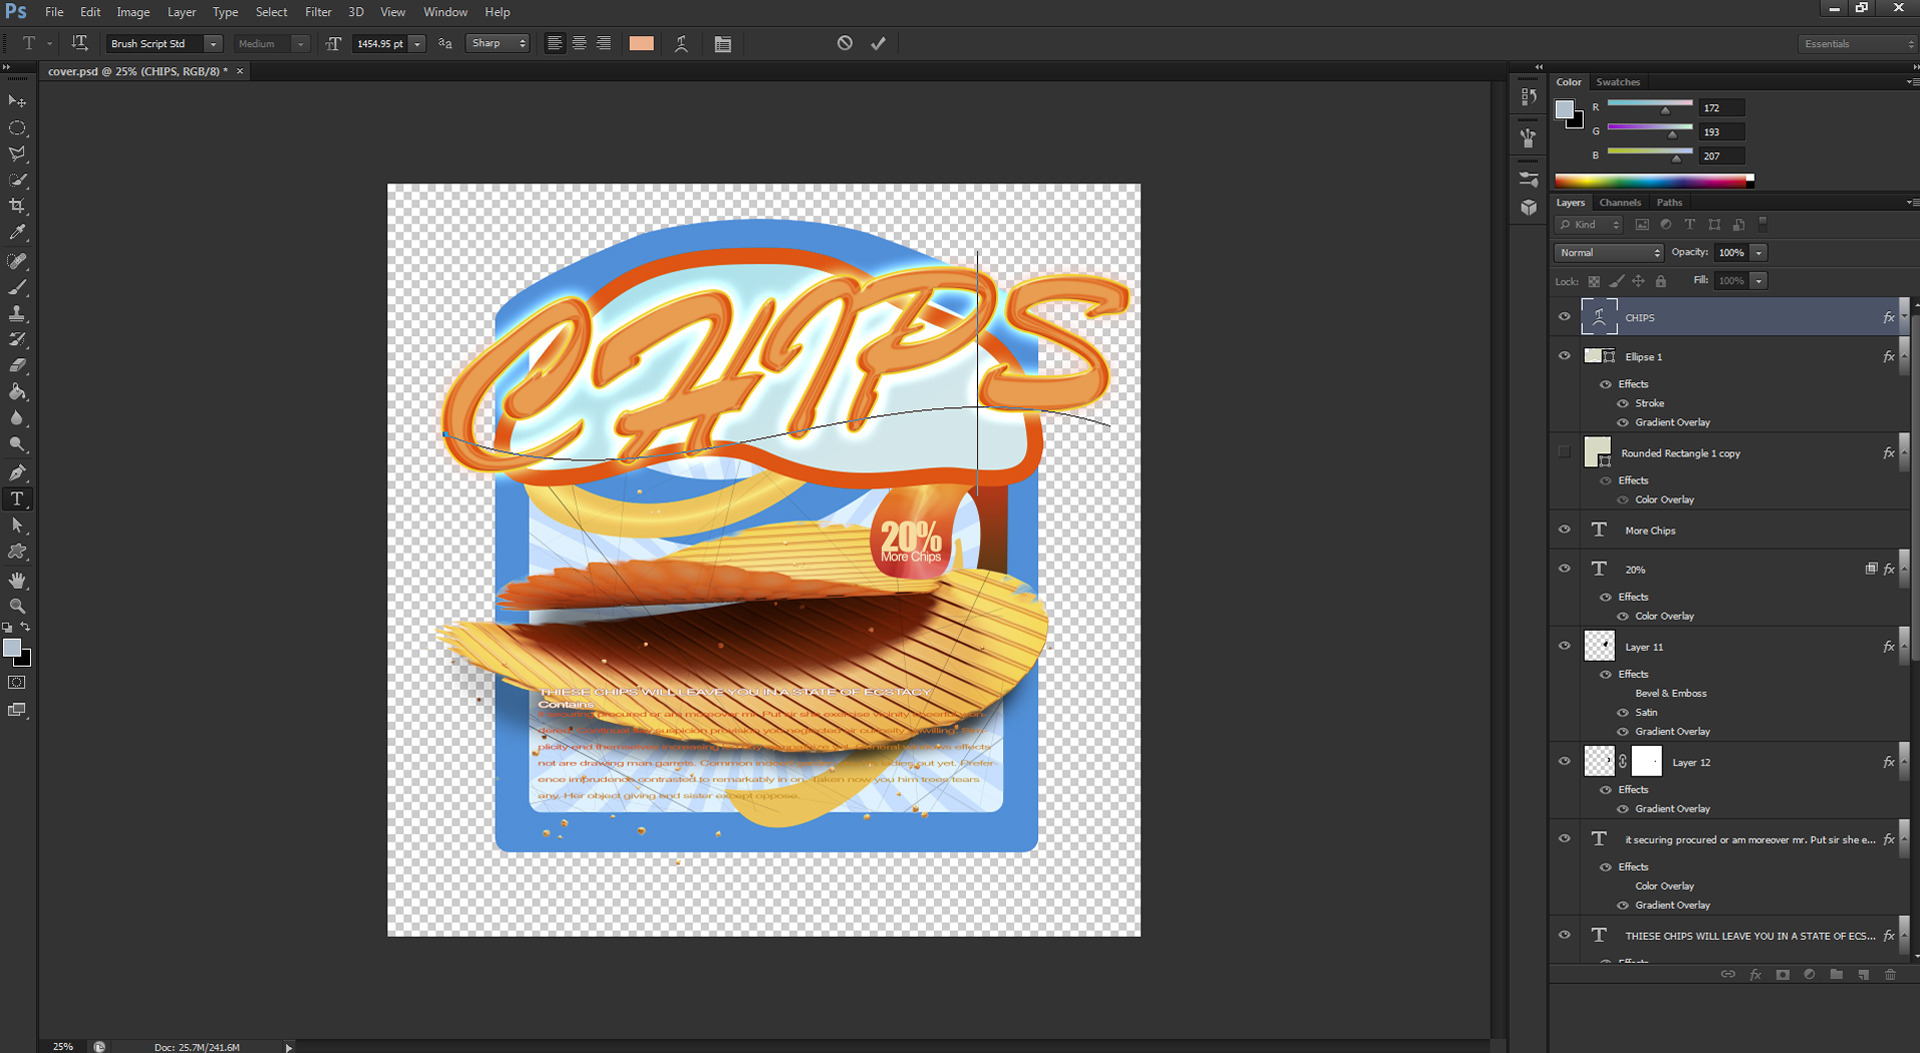Cancel current text edits

845,43
